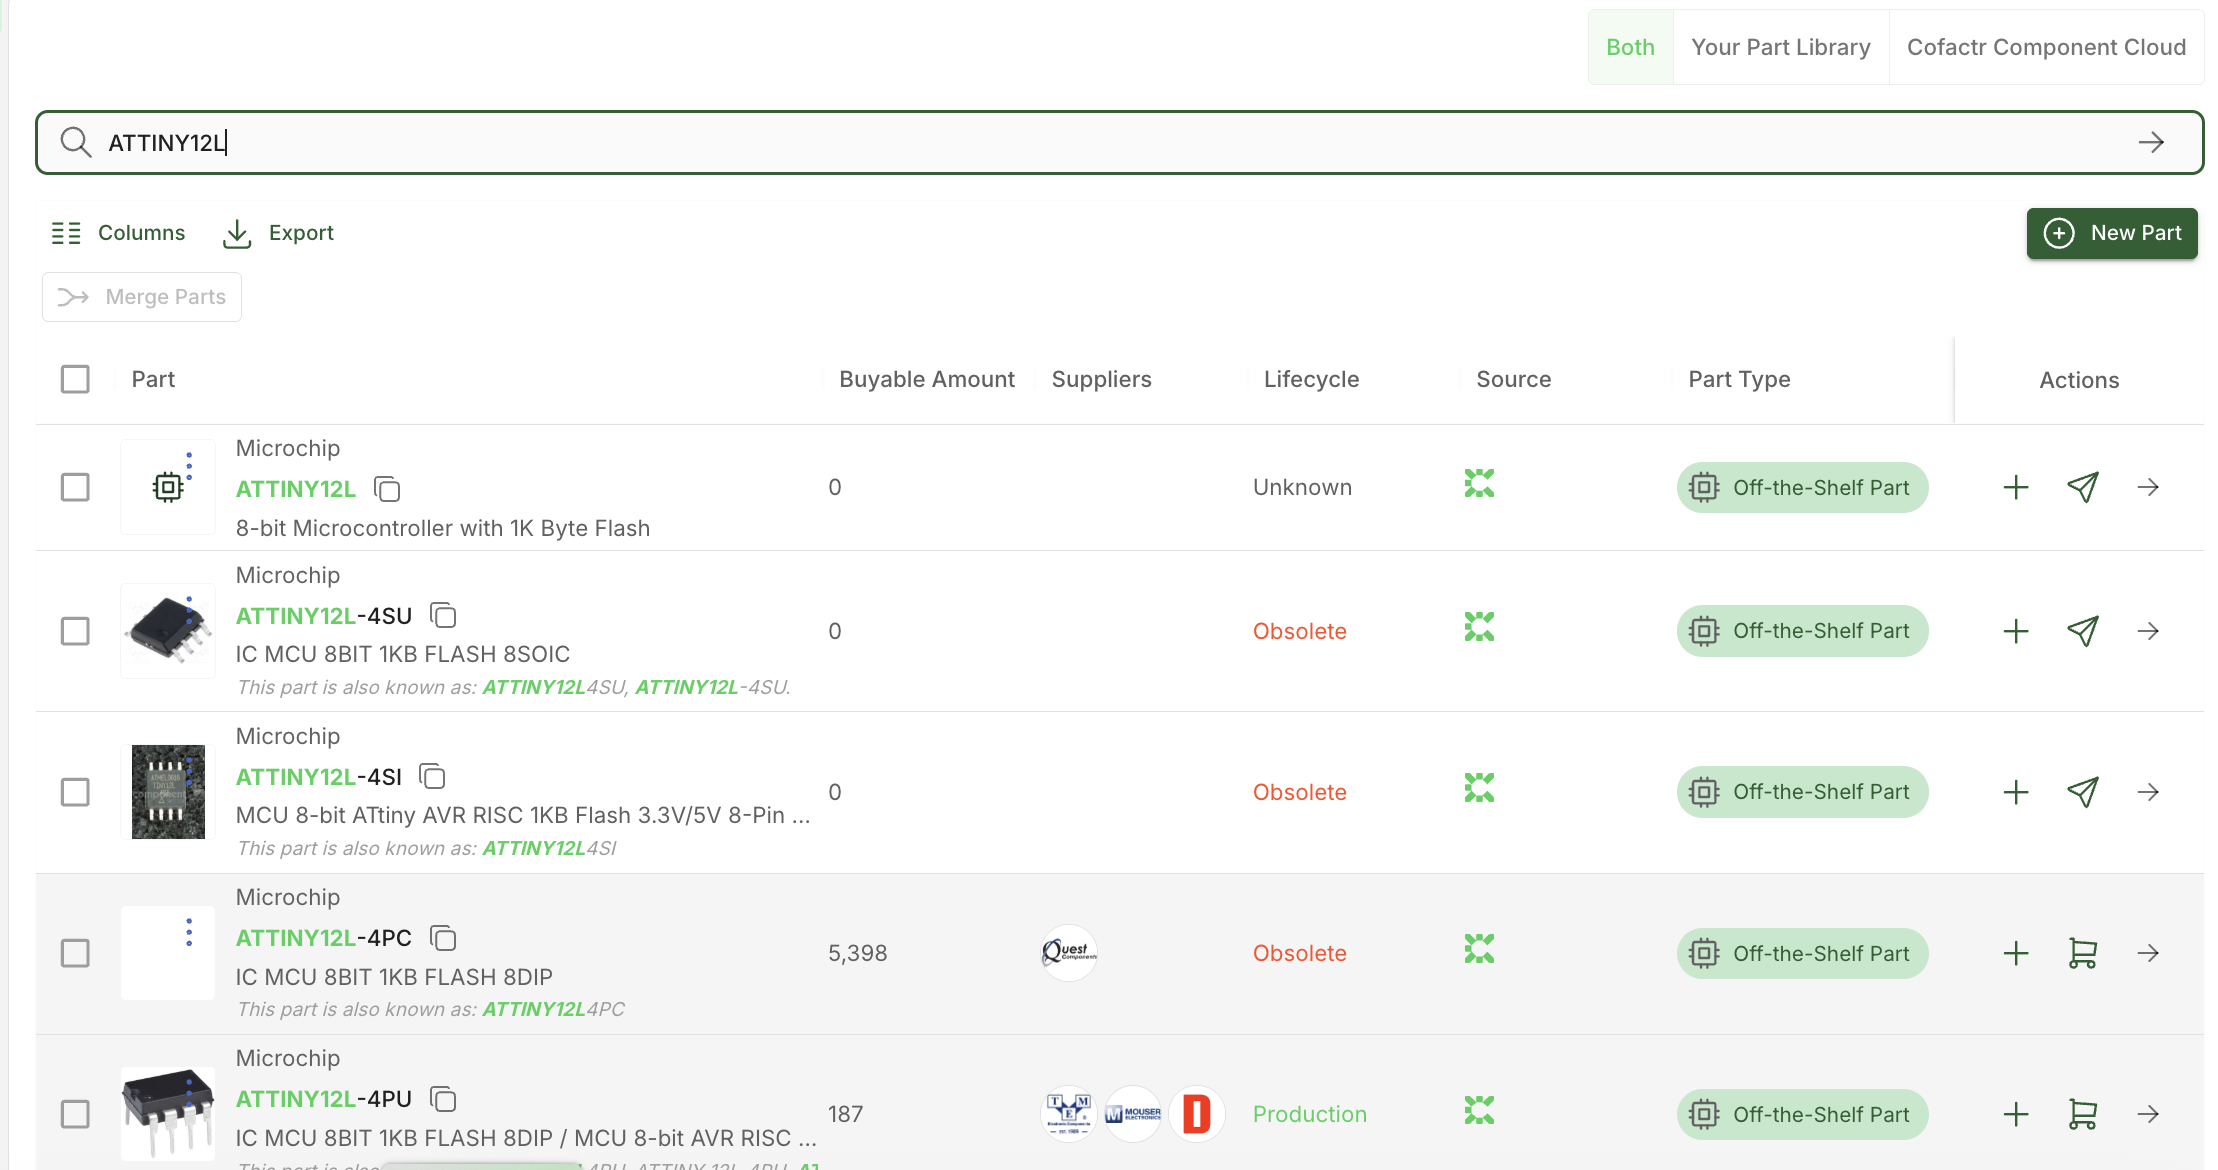Copy the ATTINY12L-4PU part number
The width and height of the screenshot is (2218, 1170).
[x=443, y=1099]
